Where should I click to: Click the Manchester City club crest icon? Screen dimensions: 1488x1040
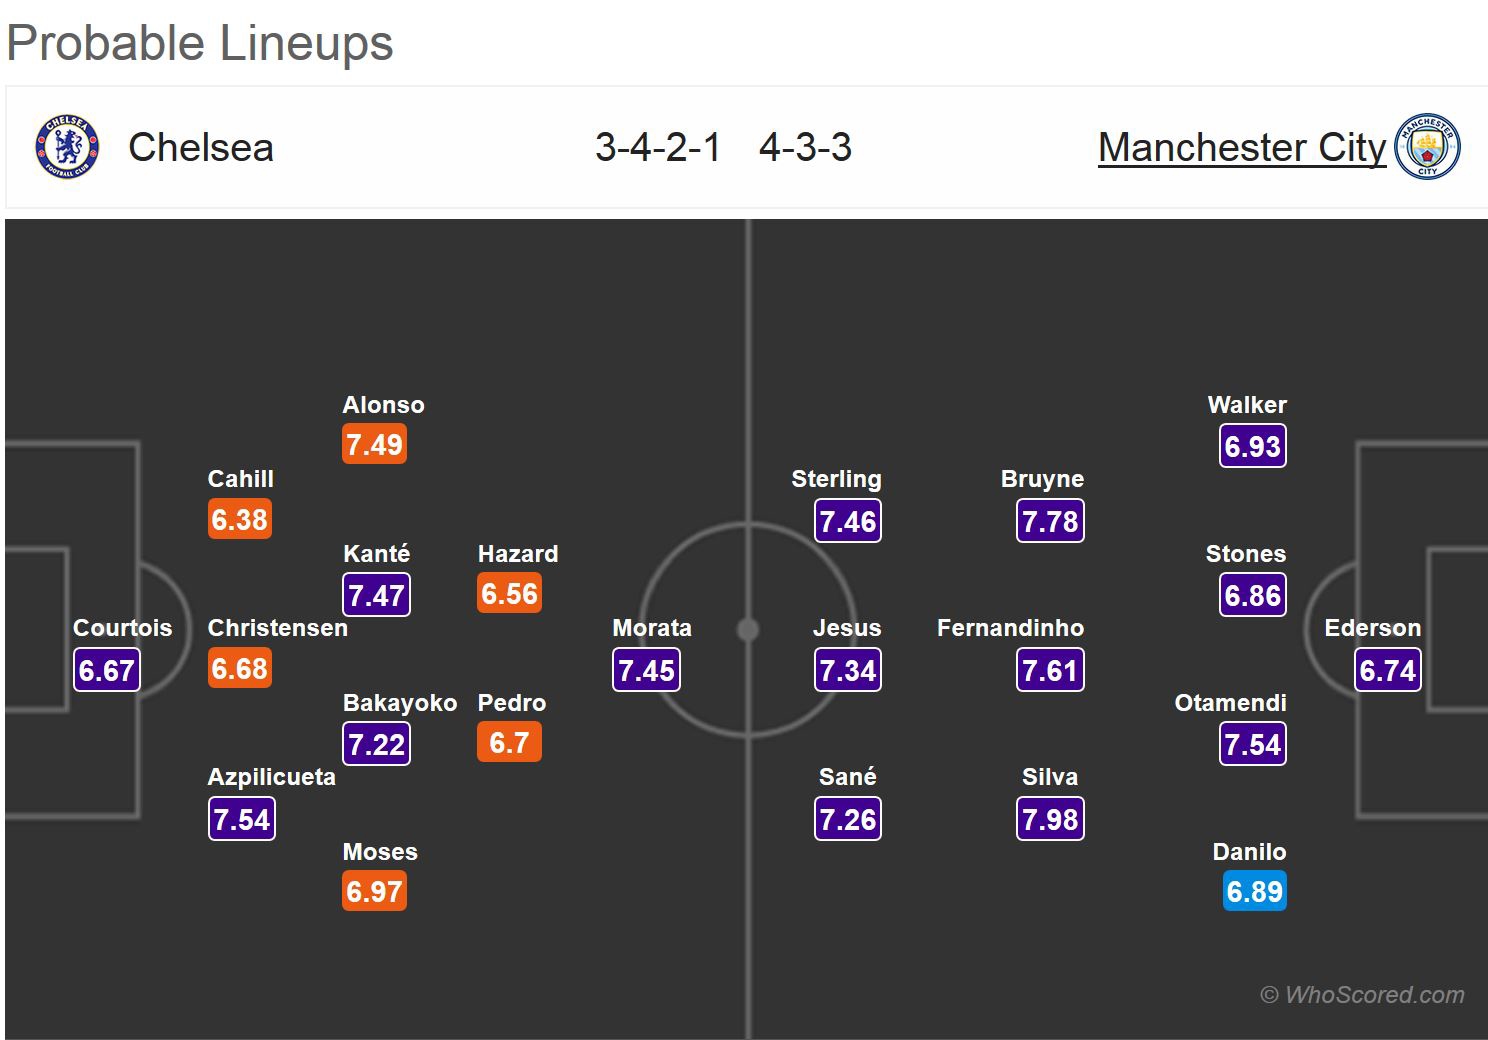(x=1428, y=147)
